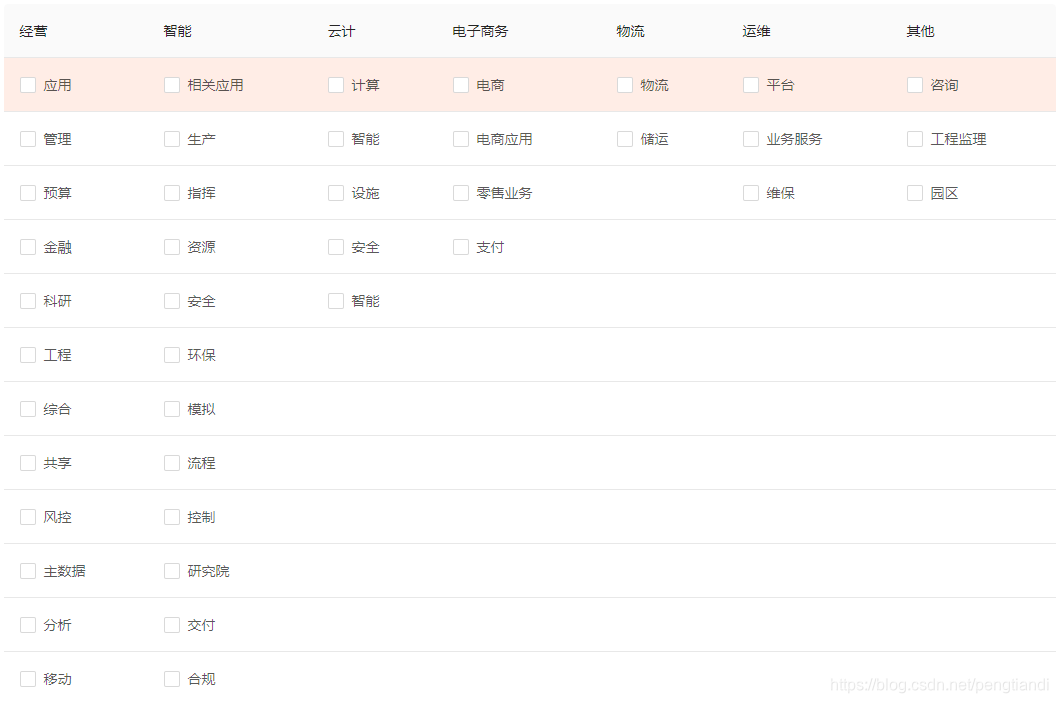Tick the 物流 checkbox in highlighted row
Viewport: 1058px width, 703px height.
click(x=625, y=85)
